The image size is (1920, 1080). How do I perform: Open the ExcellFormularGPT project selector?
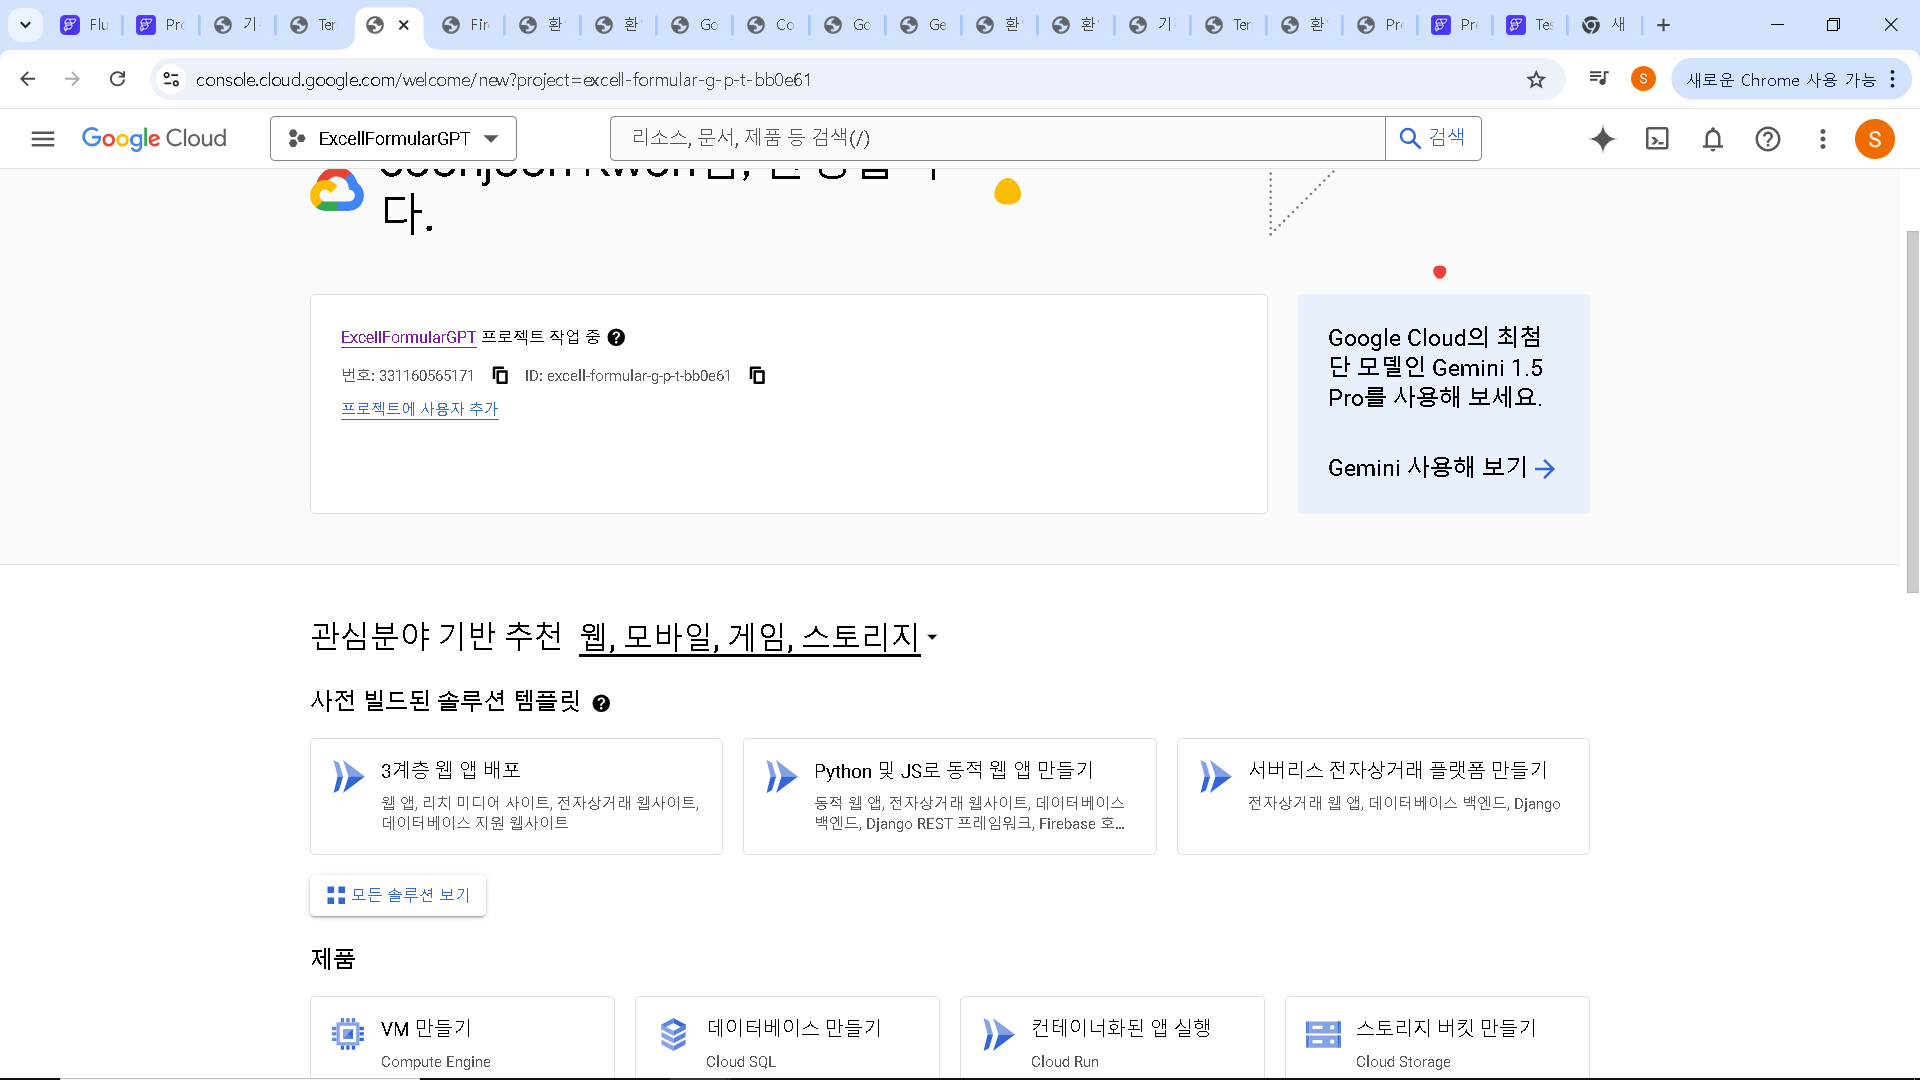[393, 139]
